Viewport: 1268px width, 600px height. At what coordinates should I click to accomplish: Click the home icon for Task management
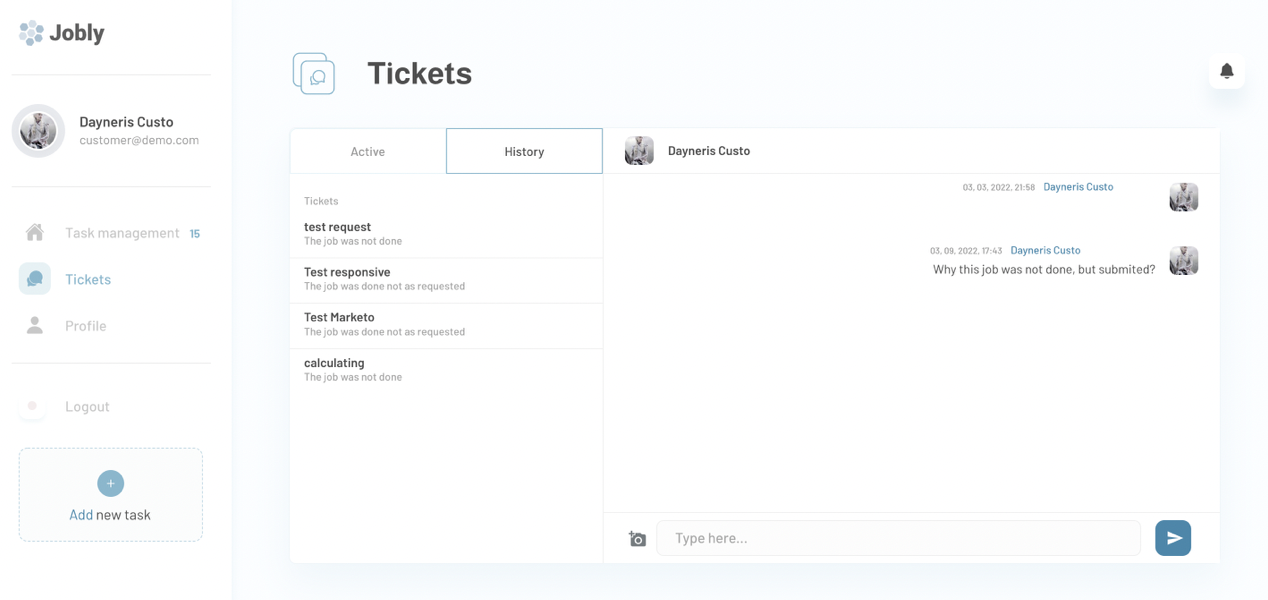(x=35, y=233)
